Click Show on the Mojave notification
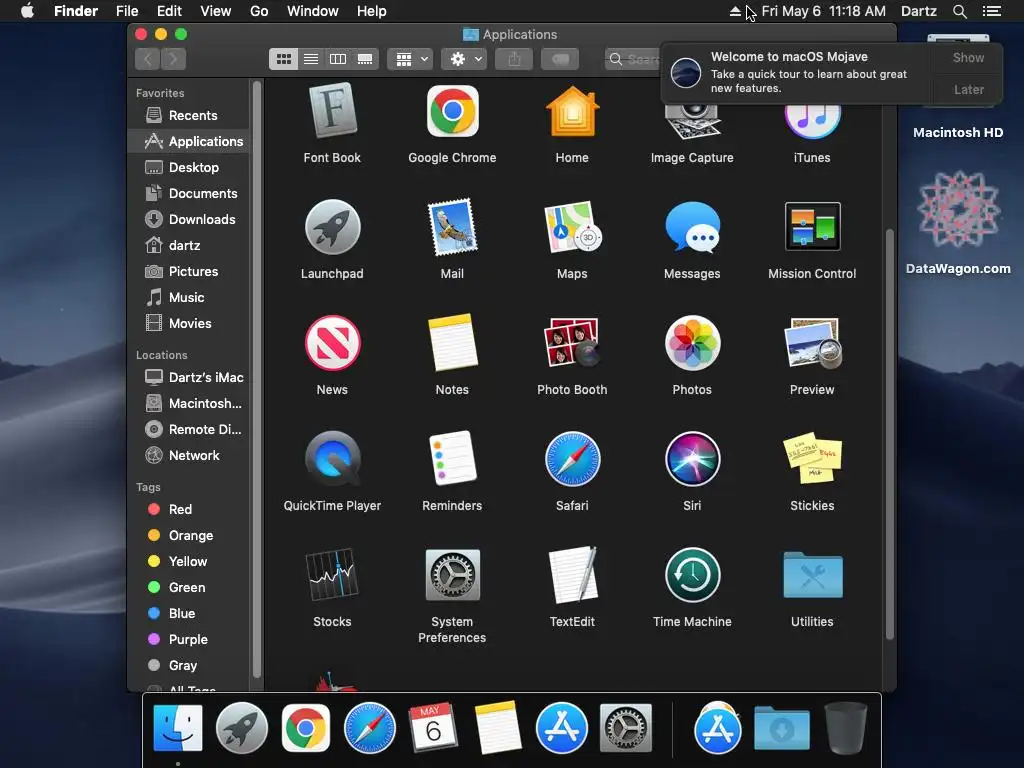 968,57
